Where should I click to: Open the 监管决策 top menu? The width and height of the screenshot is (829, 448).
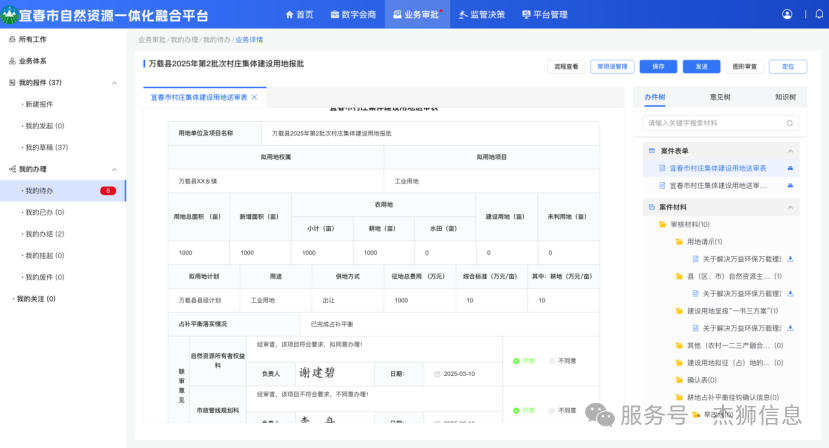click(482, 14)
